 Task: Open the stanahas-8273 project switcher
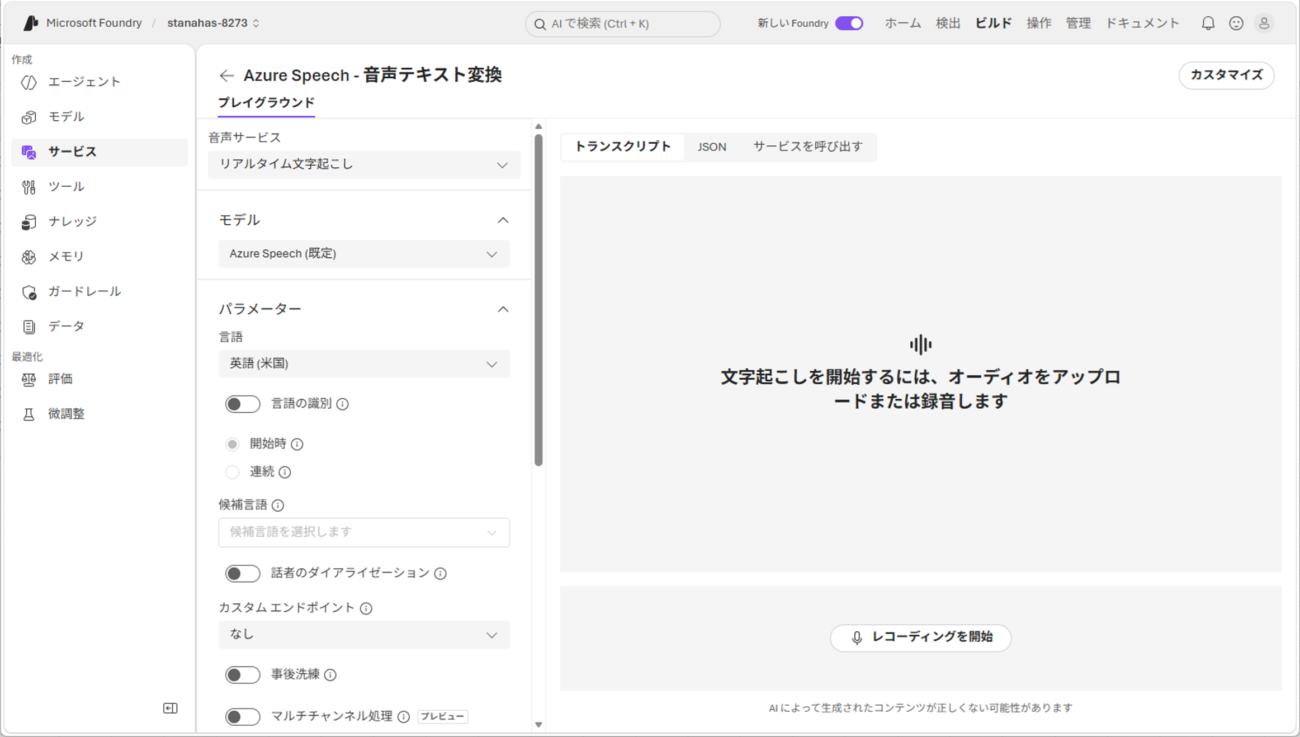click(213, 23)
